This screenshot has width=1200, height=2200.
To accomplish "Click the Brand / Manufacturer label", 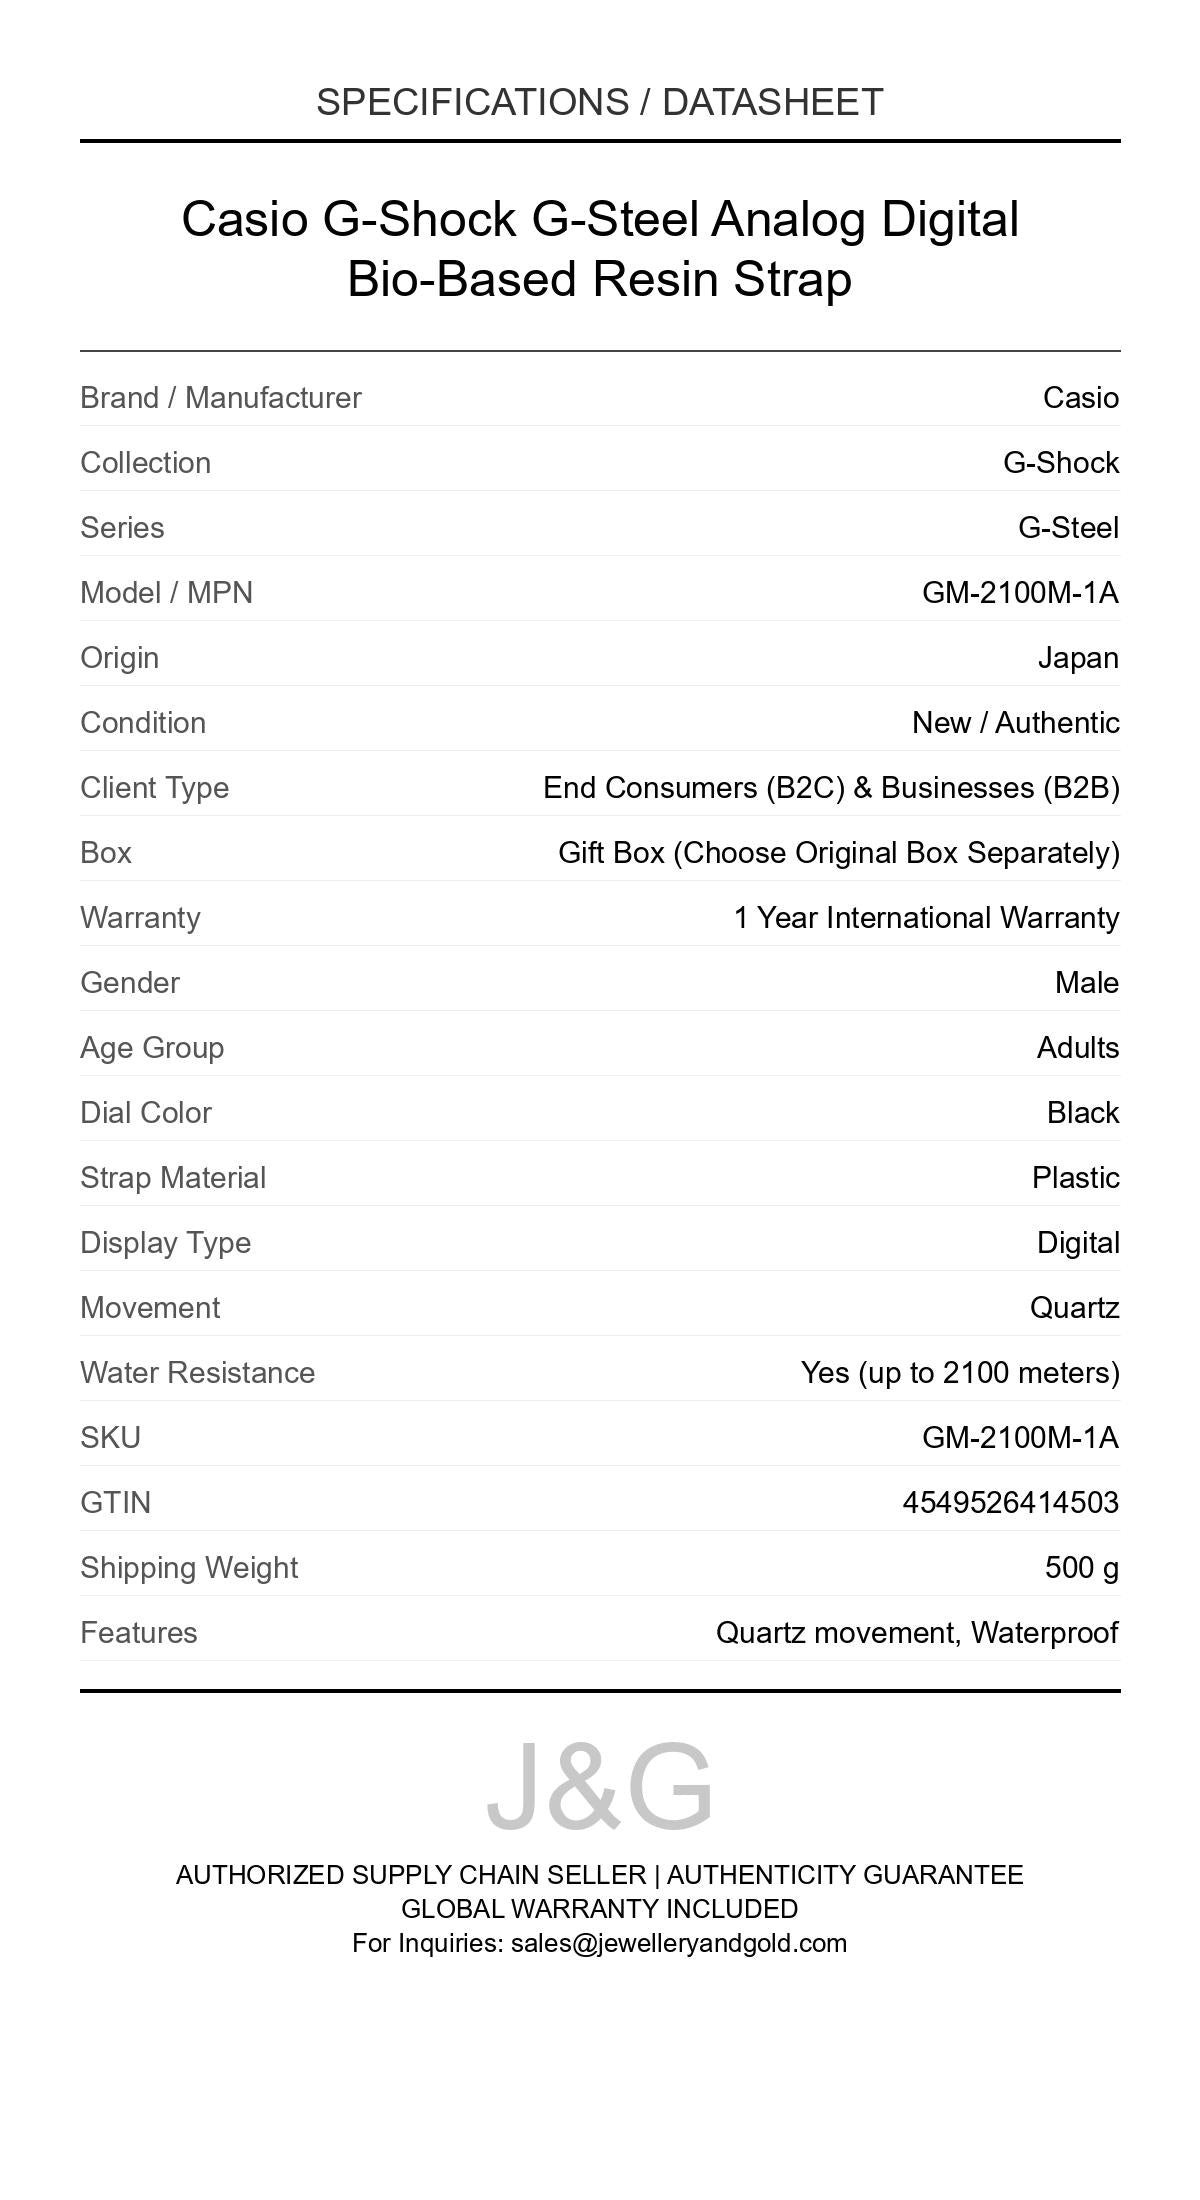I will point(220,397).
